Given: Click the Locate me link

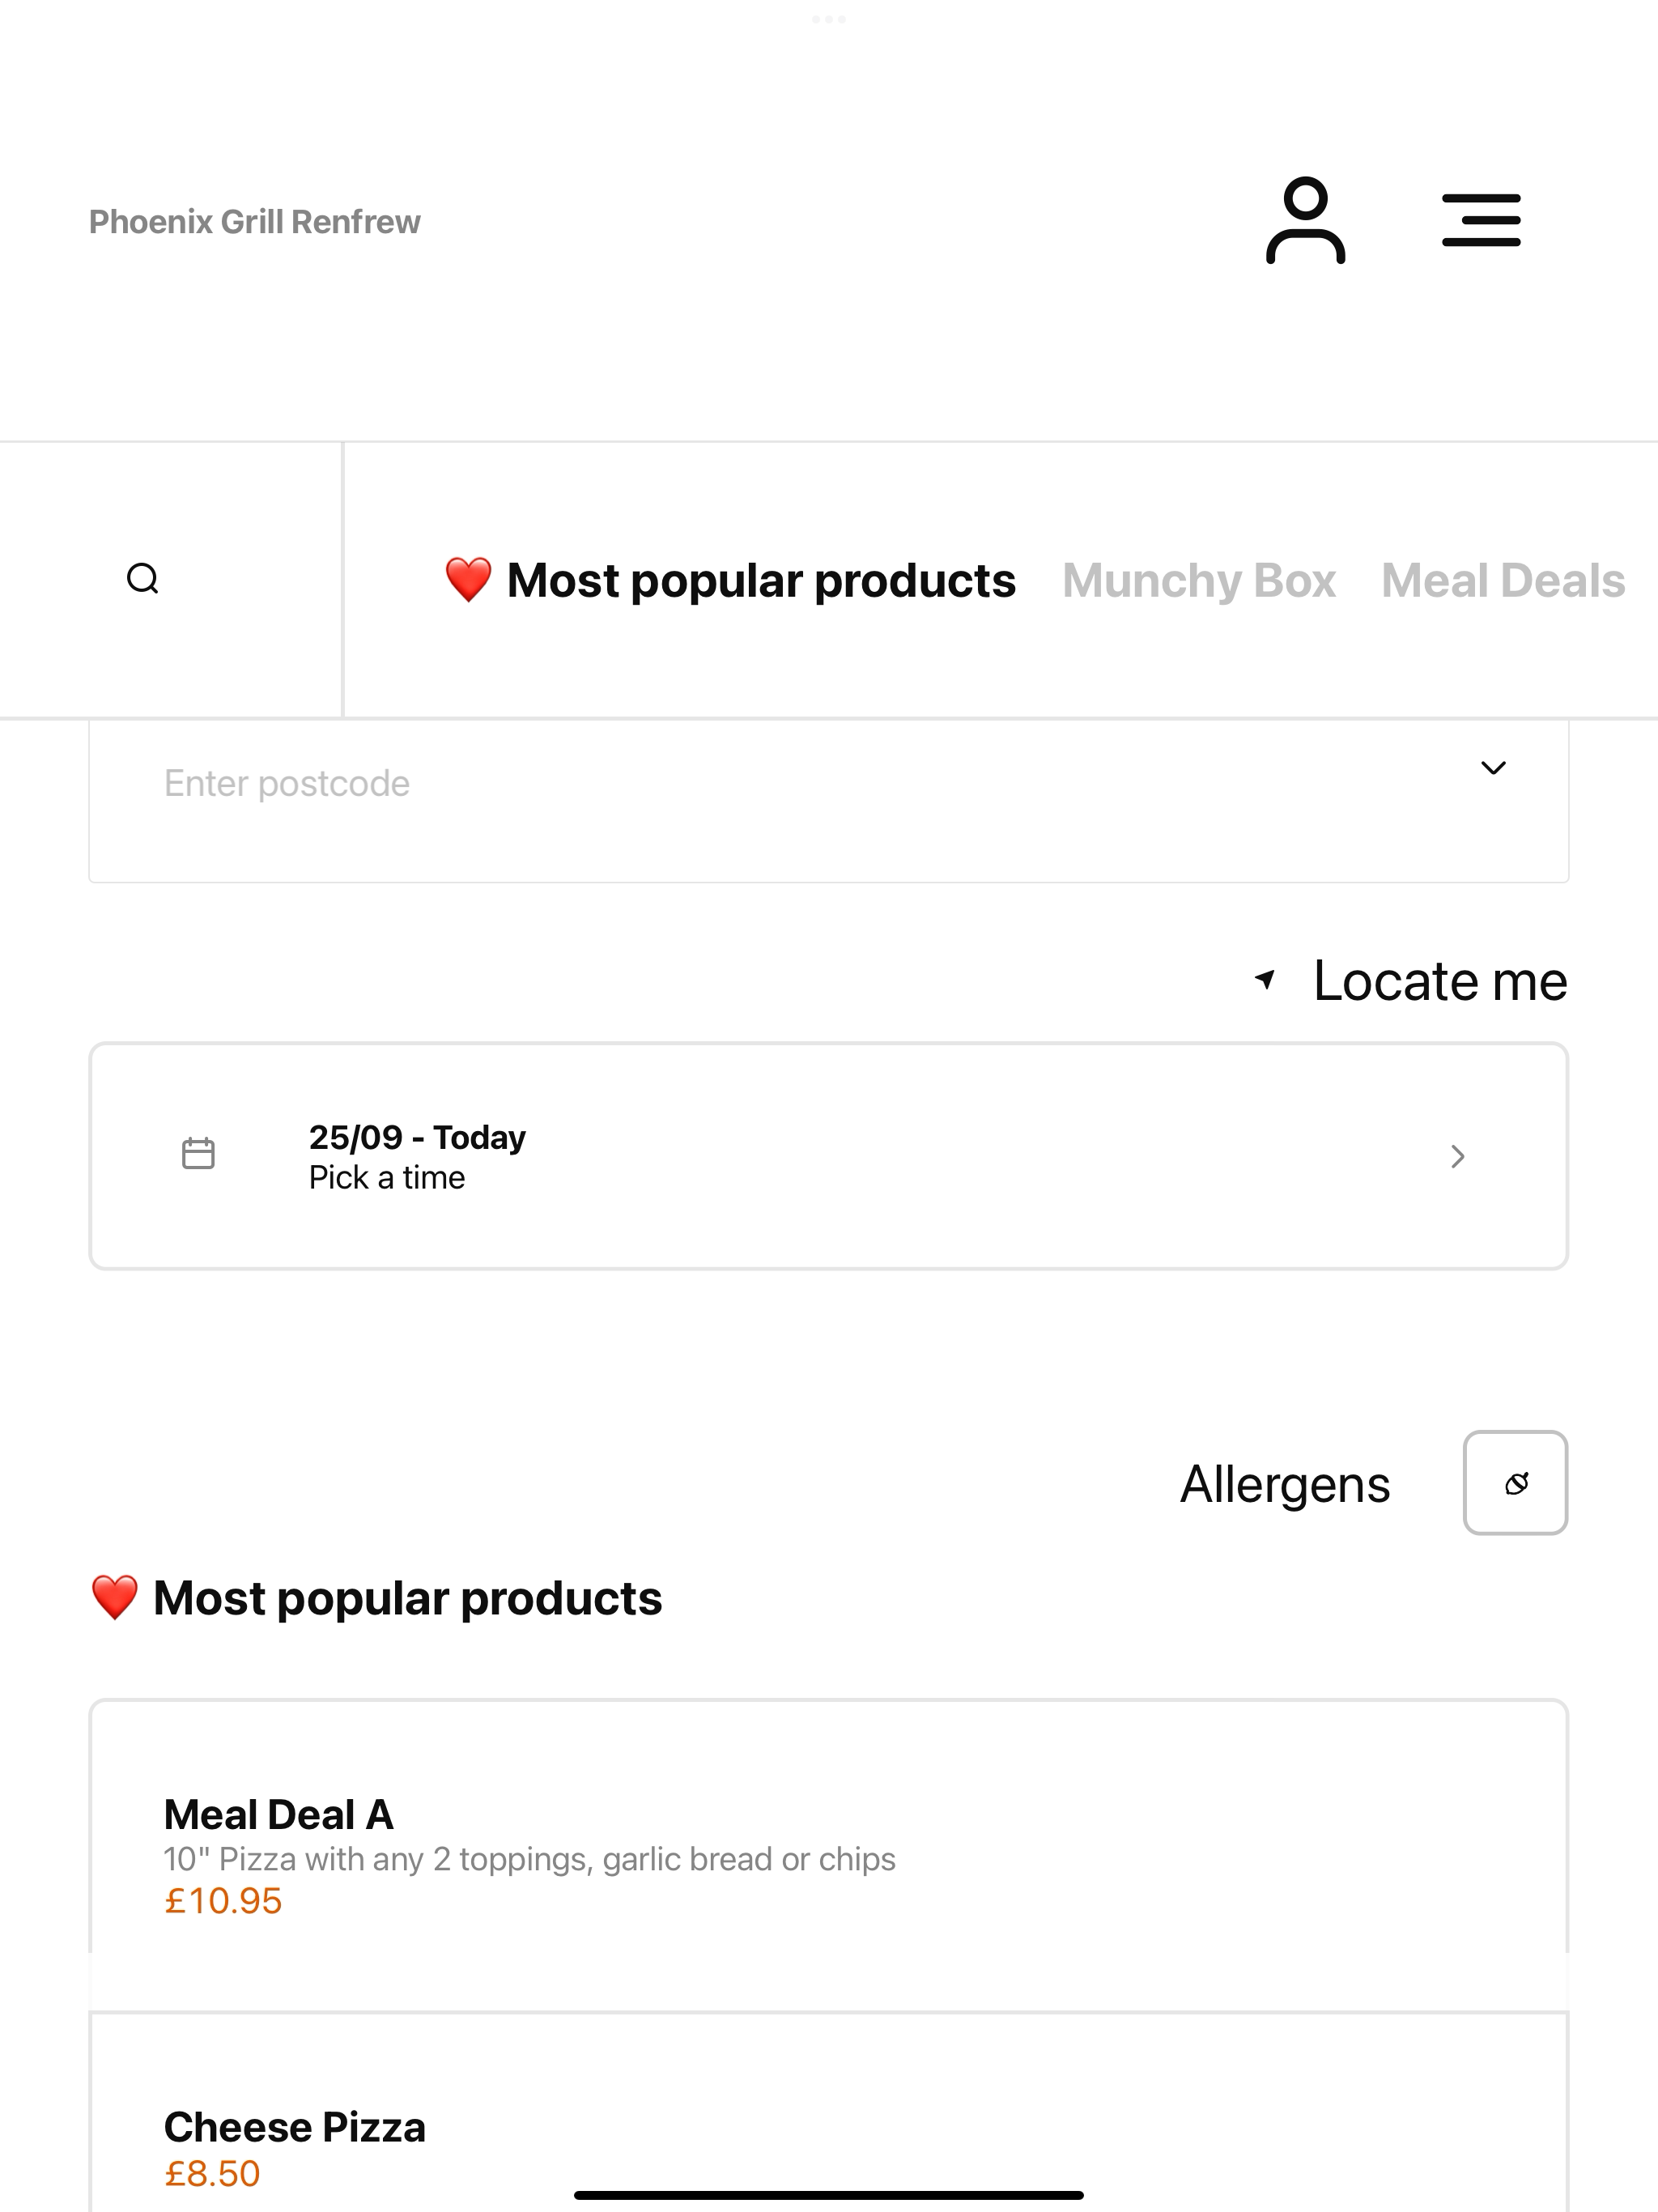Looking at the screenshot, I should pos(1440,980).
